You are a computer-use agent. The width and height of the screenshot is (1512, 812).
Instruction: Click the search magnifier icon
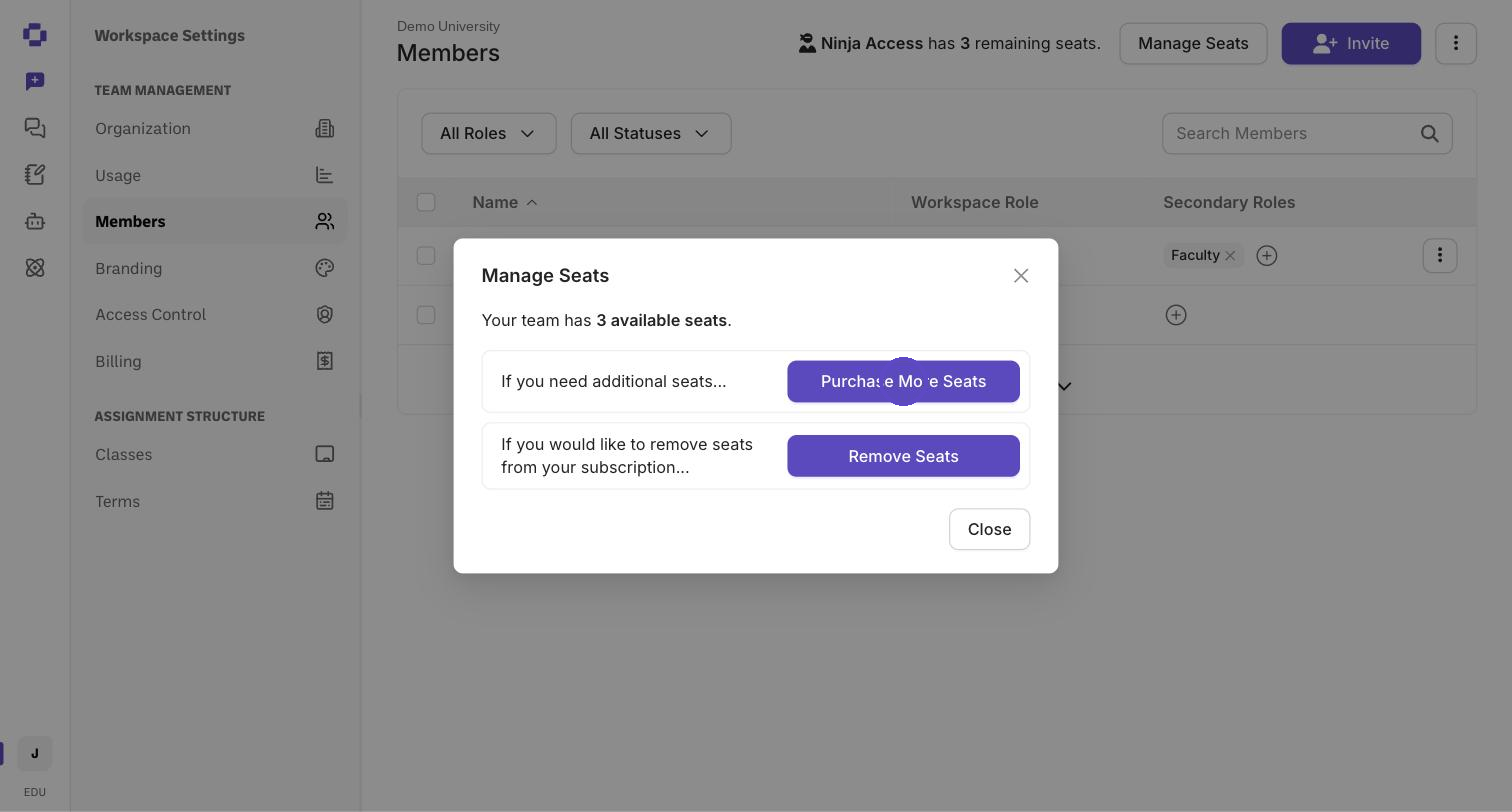[1430, 134]
